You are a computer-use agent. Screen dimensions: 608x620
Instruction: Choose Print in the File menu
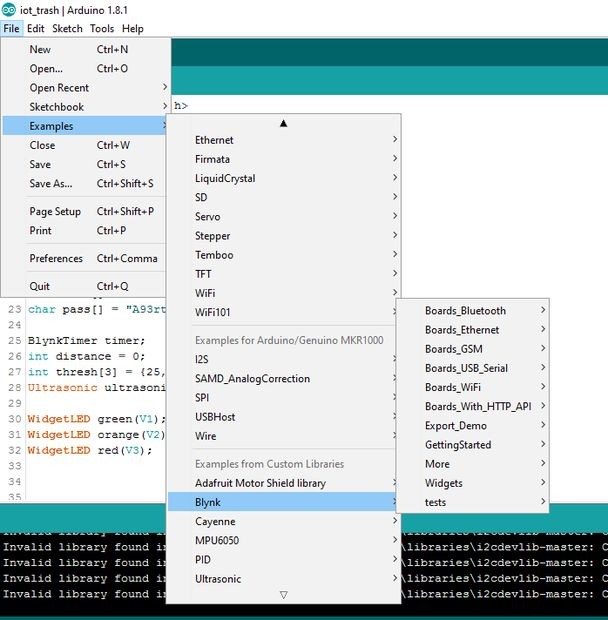tap(85, 230)
